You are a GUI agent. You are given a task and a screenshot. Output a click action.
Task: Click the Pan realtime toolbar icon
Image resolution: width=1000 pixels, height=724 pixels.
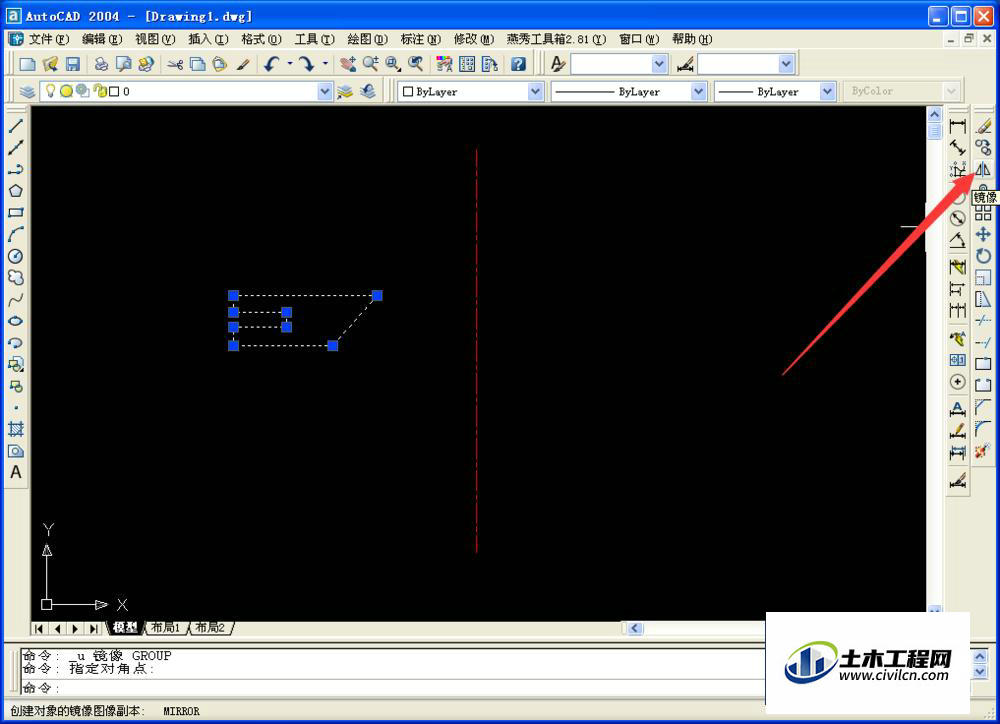348,64
